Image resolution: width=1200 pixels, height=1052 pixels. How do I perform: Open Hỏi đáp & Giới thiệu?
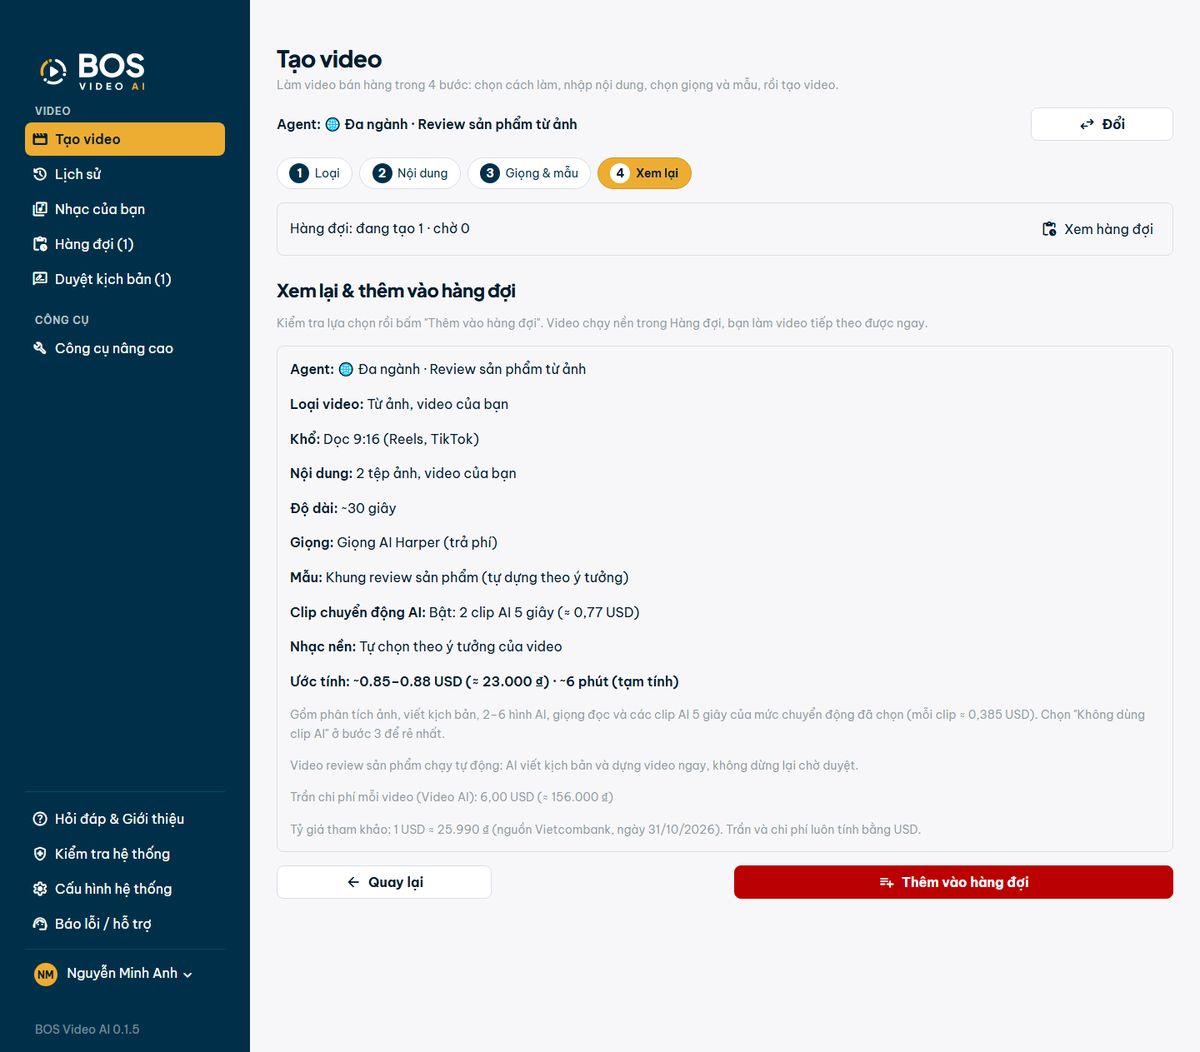coord(125,819)
